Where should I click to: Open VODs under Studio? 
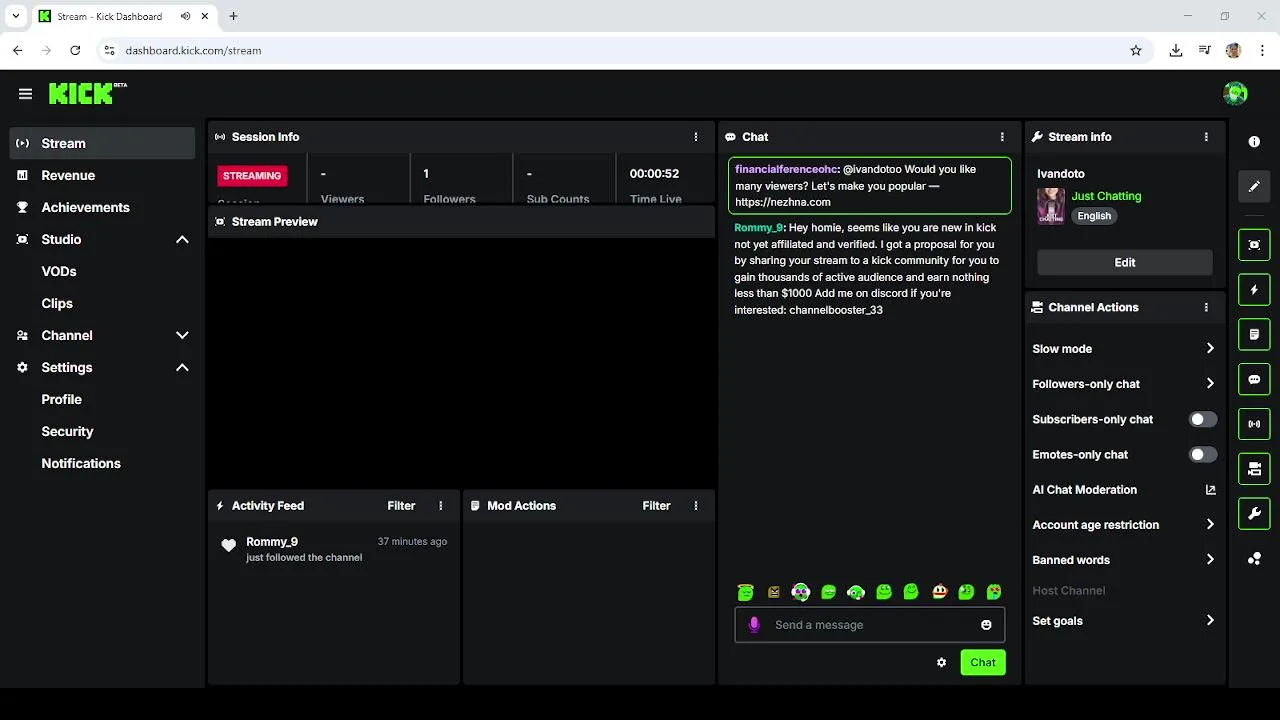tap(59, 271)
